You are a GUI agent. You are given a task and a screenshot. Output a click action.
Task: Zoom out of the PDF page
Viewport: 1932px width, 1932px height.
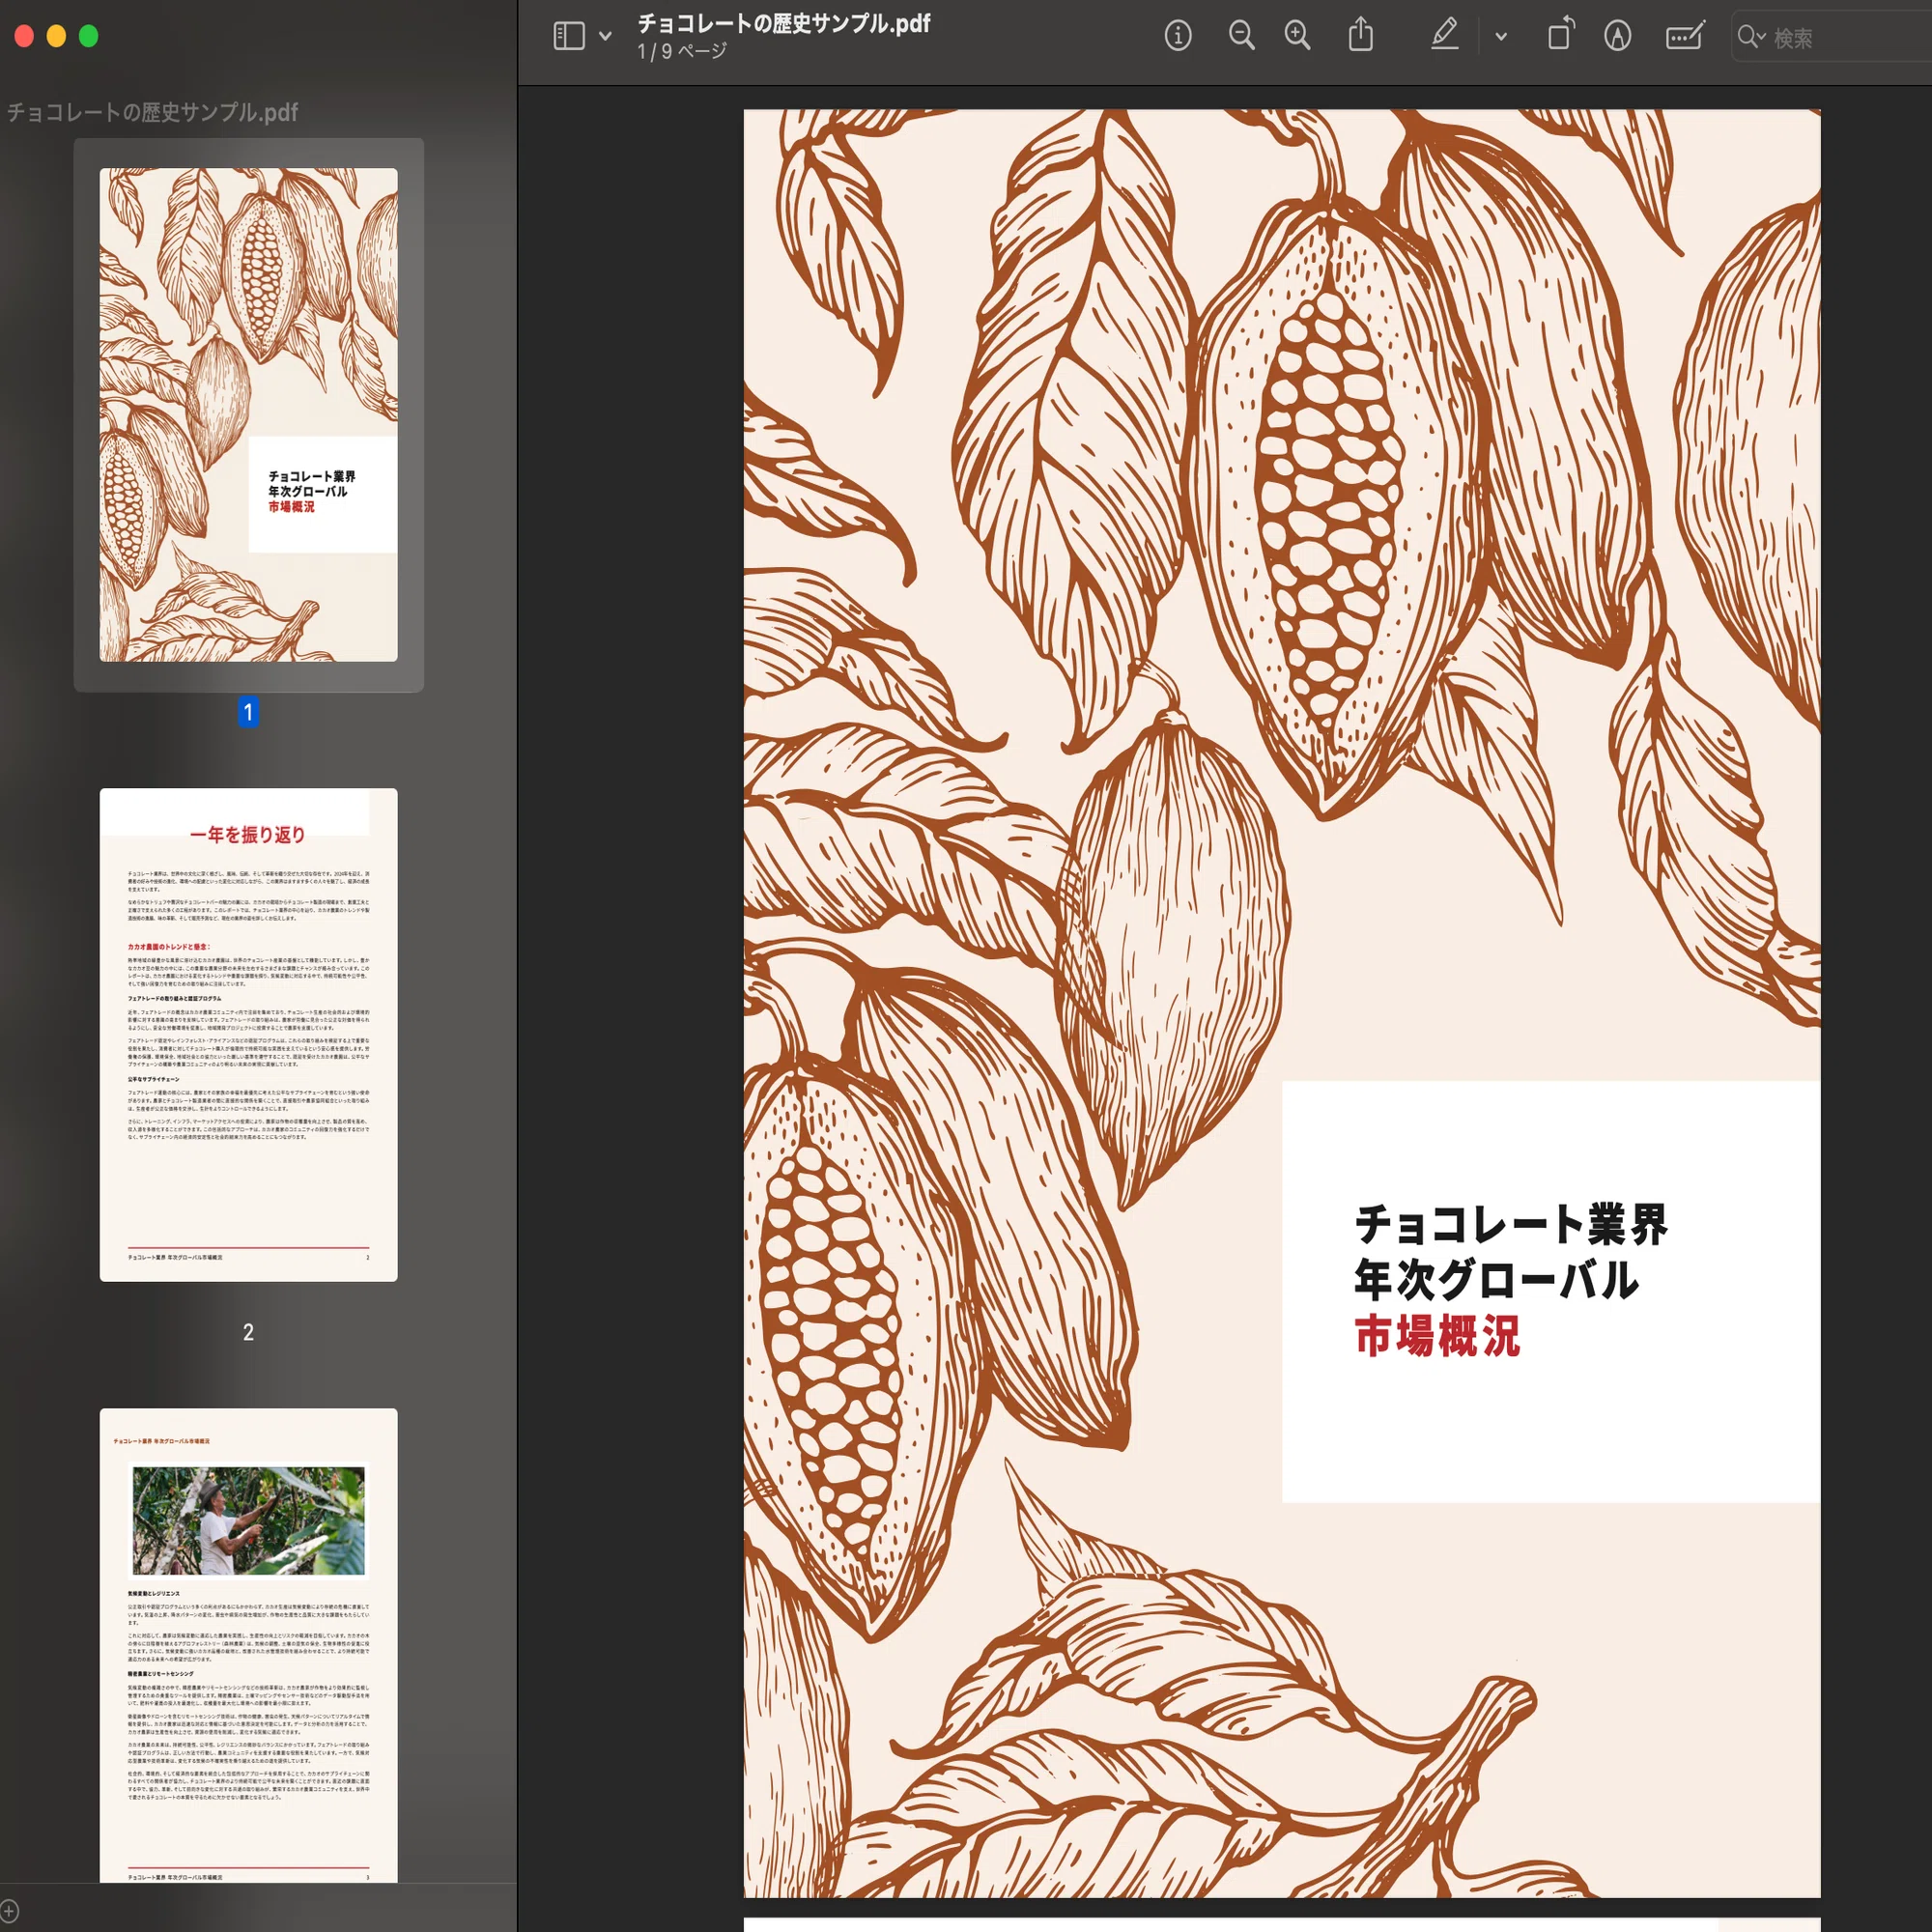pos(1241,36)
